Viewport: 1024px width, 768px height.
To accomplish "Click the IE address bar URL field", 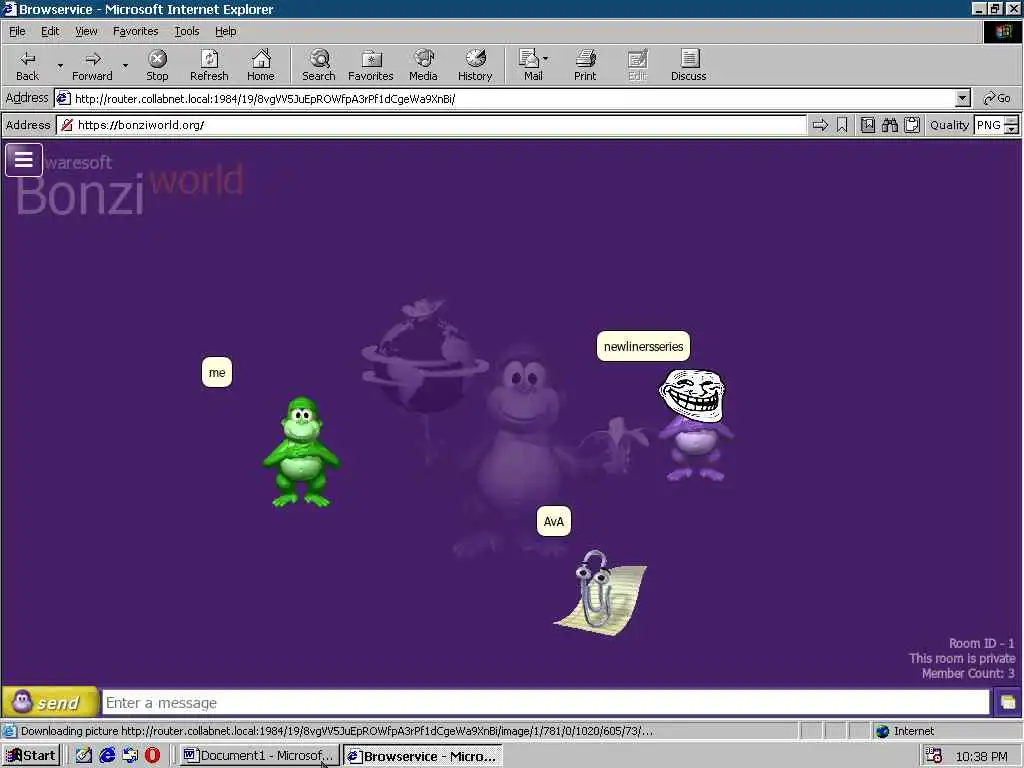I will tap(505, 99).
